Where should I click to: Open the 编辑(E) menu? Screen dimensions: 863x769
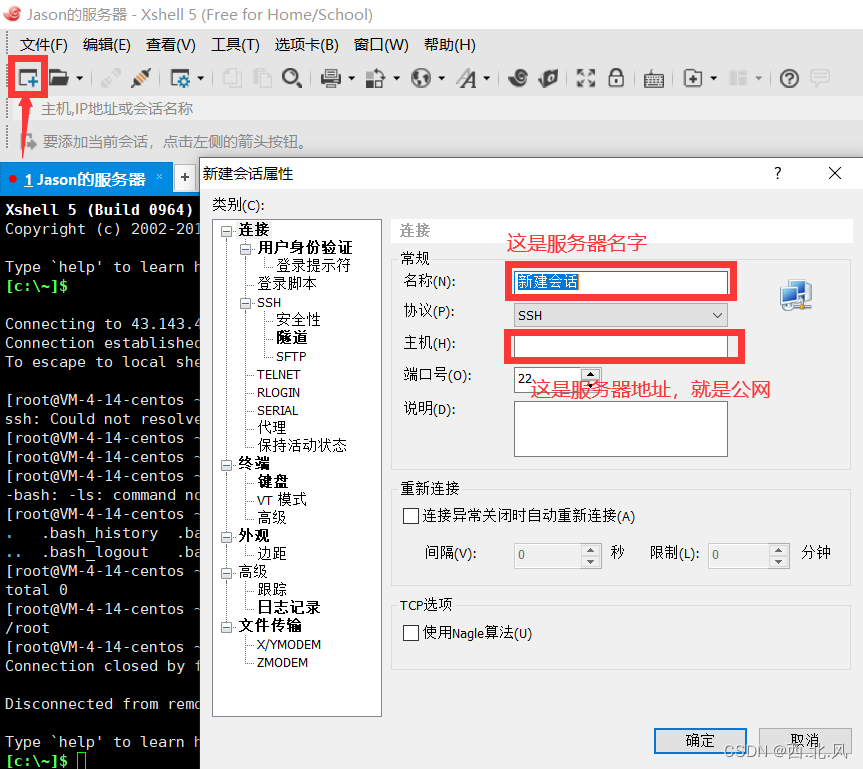(x=107, y=45)
